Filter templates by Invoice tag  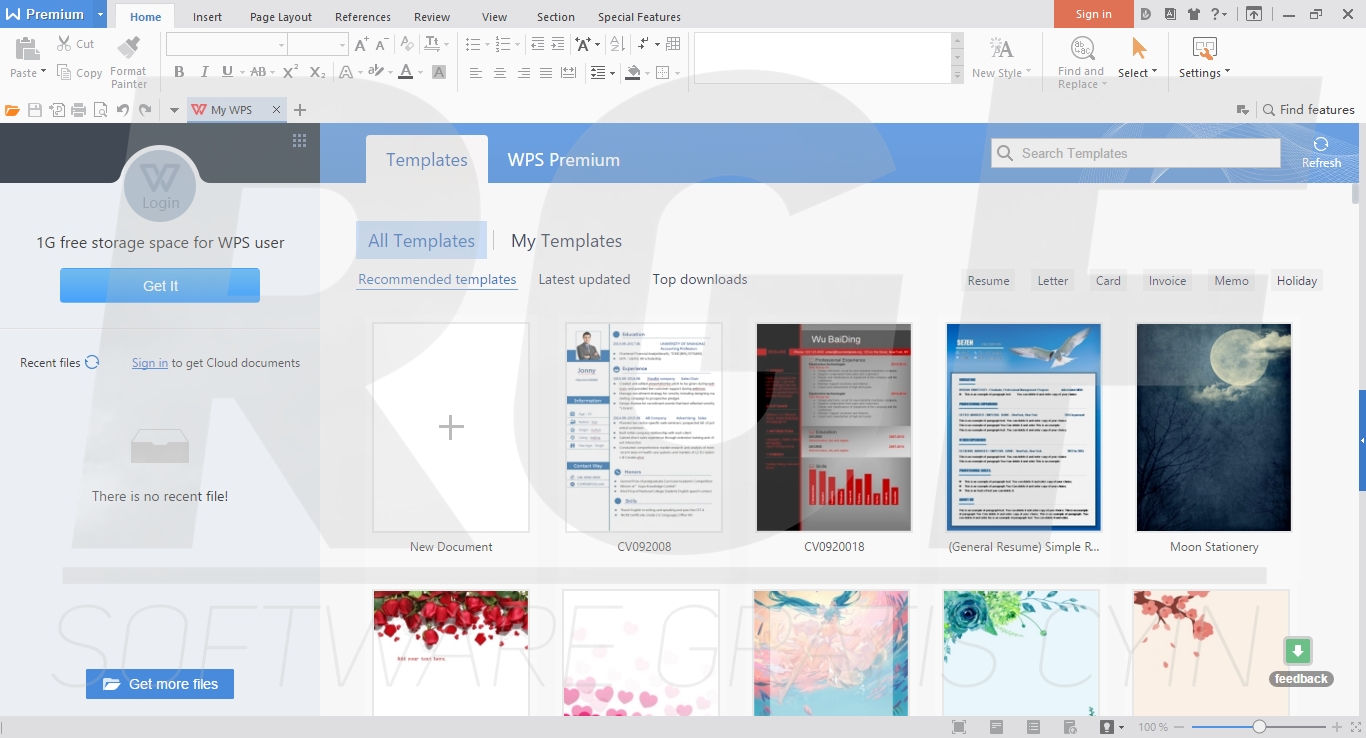[x=1167, y=281]
